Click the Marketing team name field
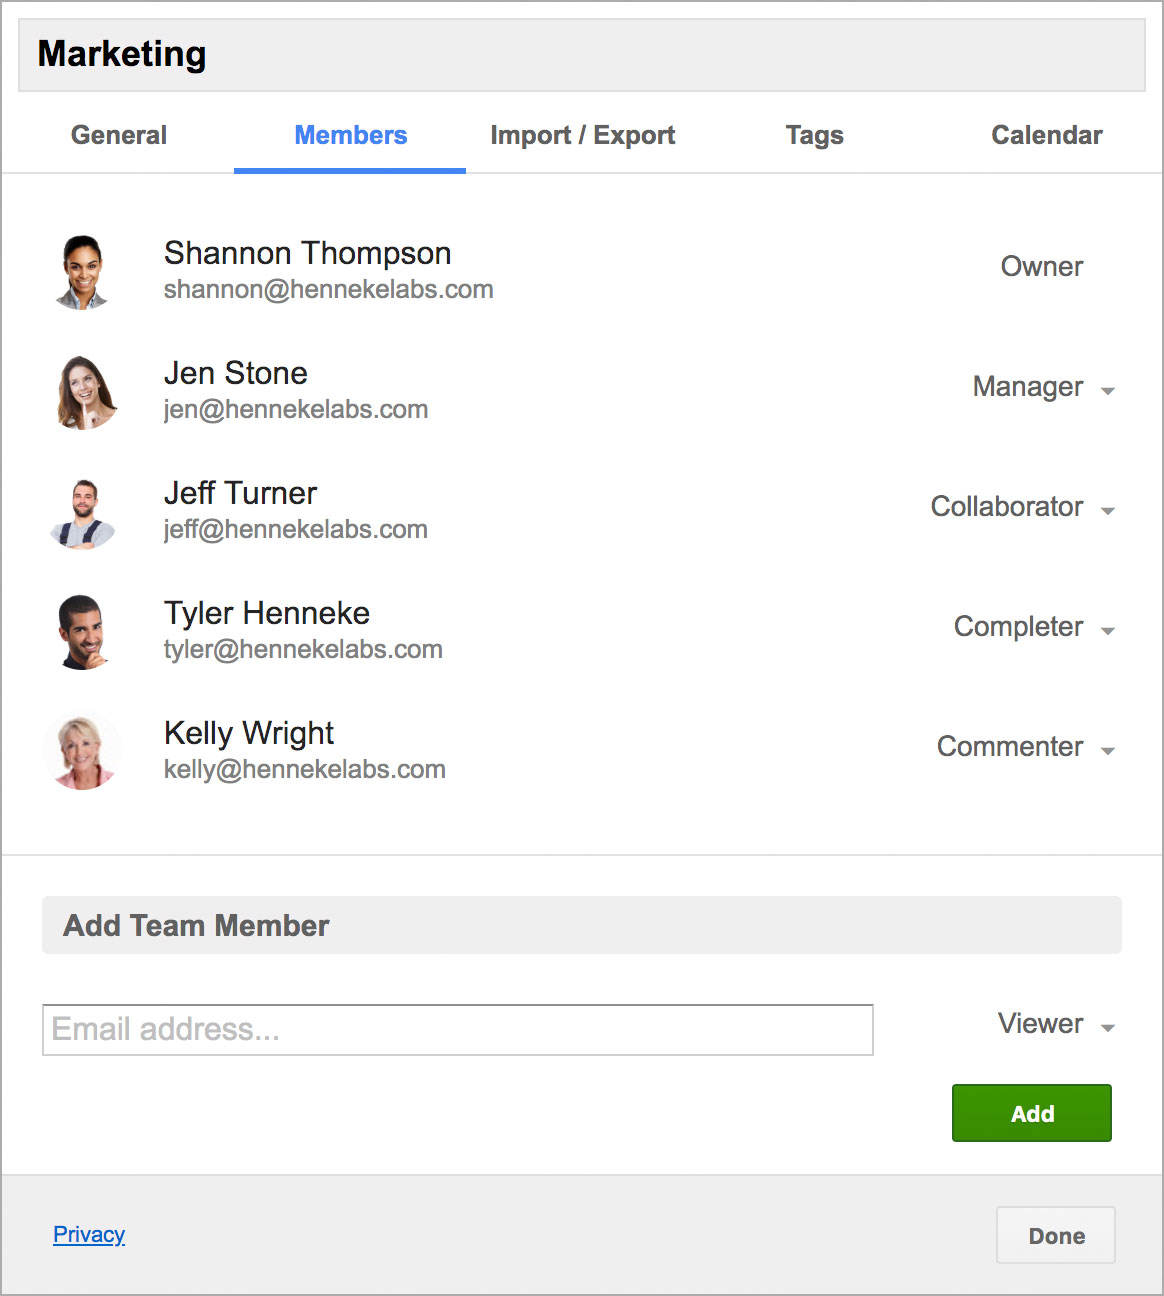1164x1296 pixels. click(581, 55)
